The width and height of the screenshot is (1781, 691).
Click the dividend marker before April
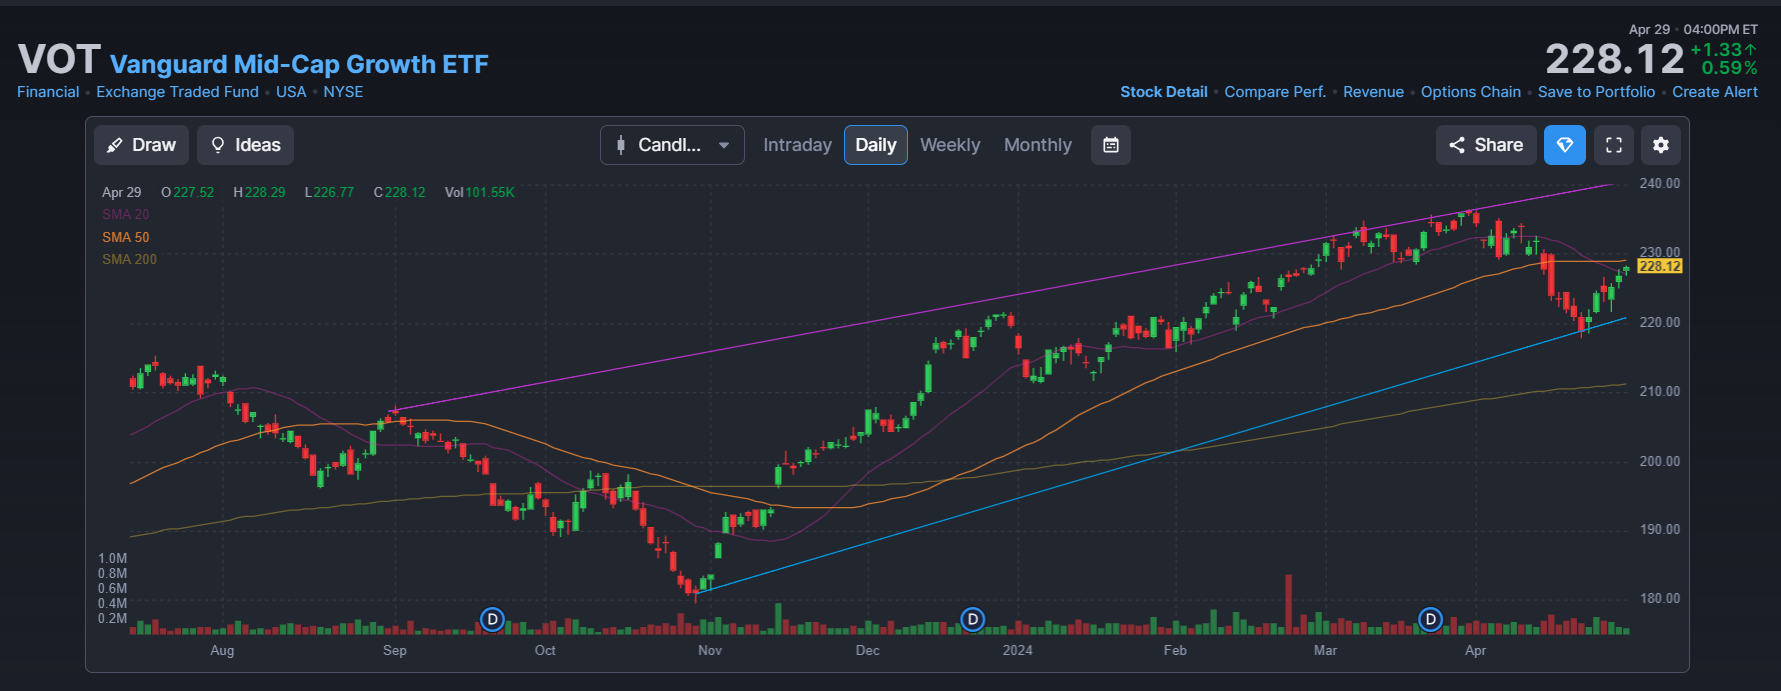coord(1431,620)
